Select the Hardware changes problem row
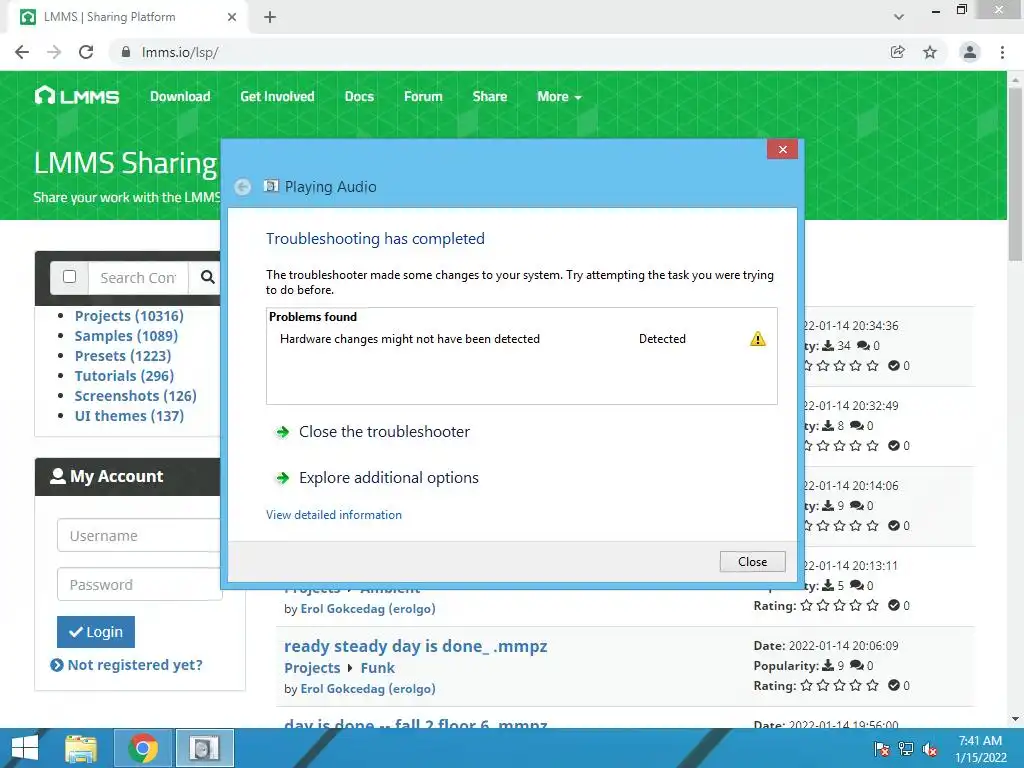 pyautogui.click(x=521, y=339)
